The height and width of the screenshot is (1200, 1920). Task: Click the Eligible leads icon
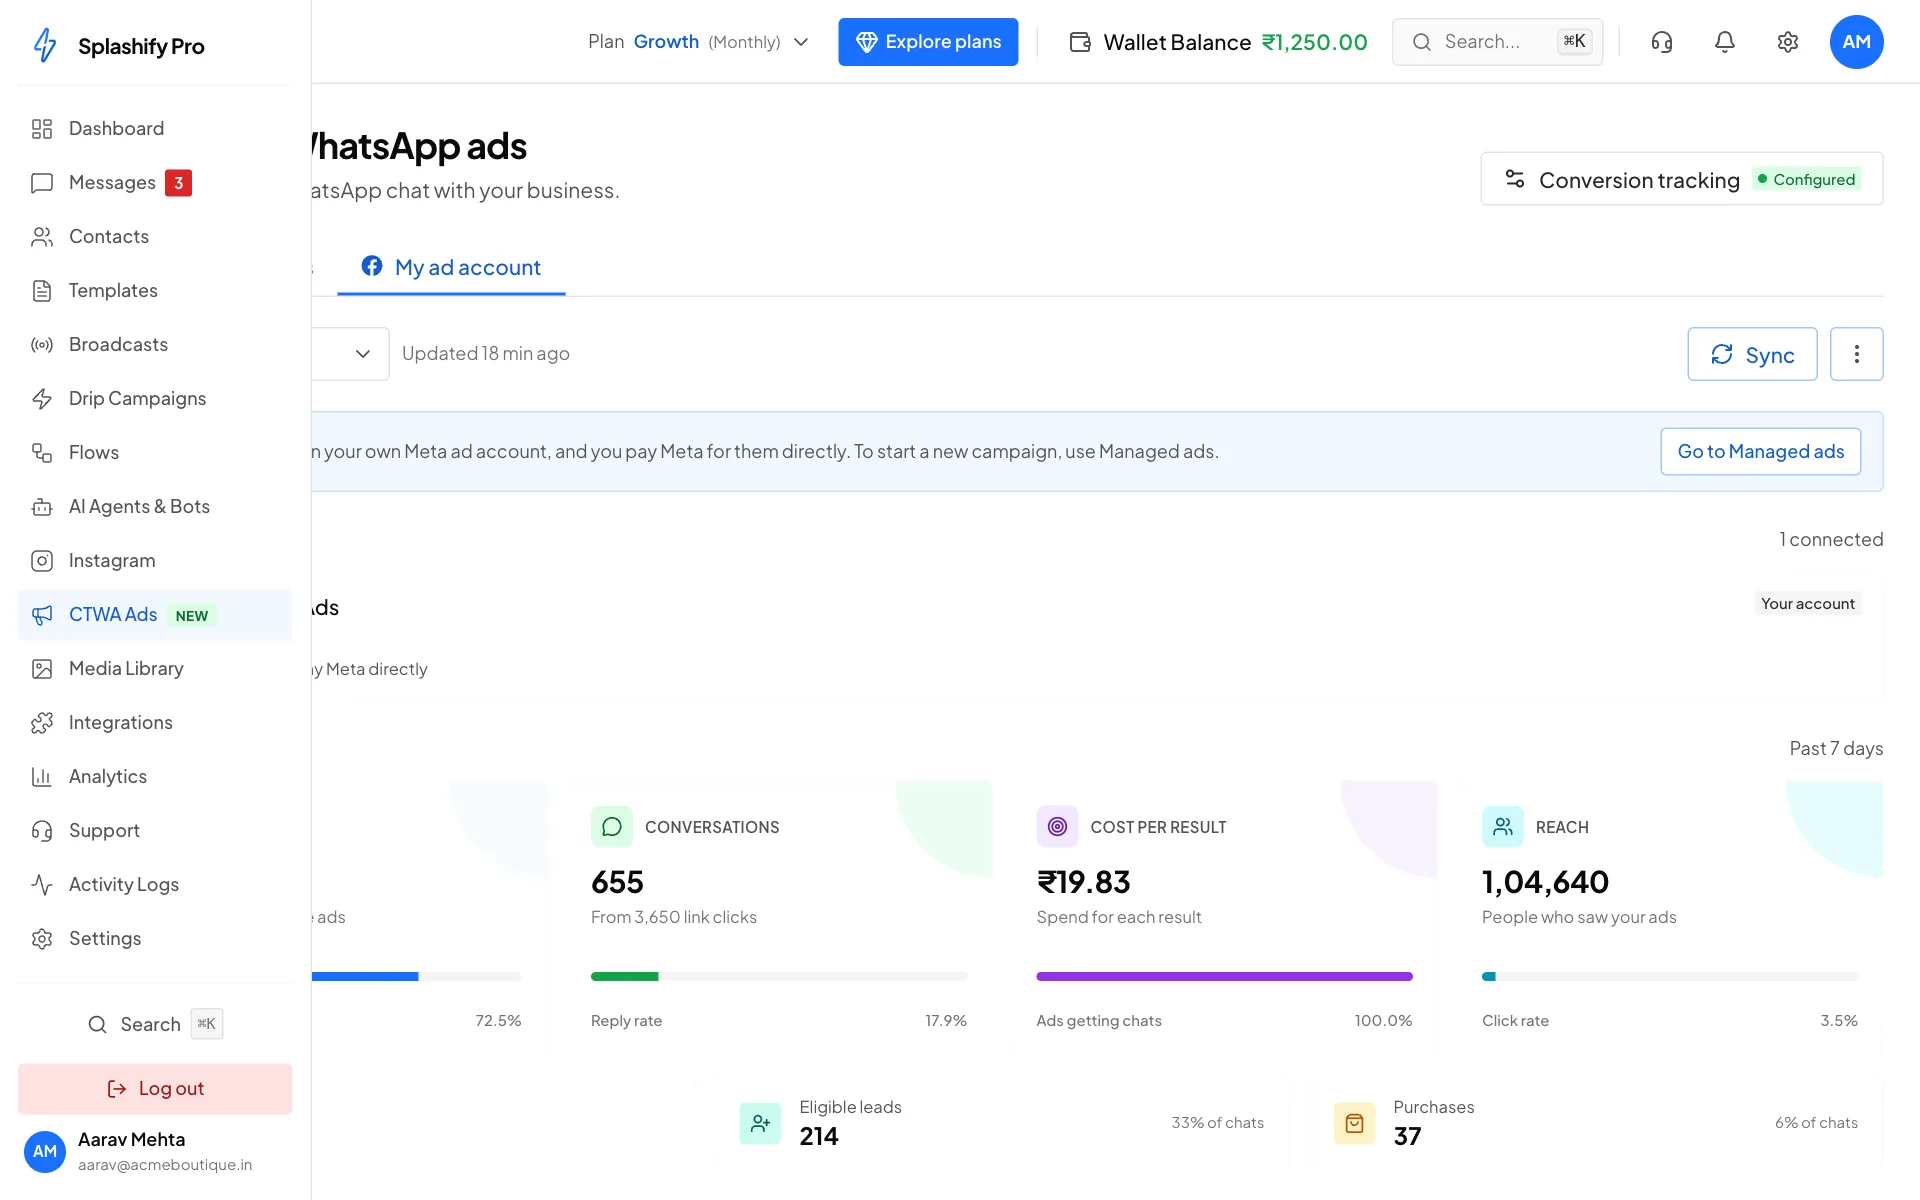[x=760, y=1123]
